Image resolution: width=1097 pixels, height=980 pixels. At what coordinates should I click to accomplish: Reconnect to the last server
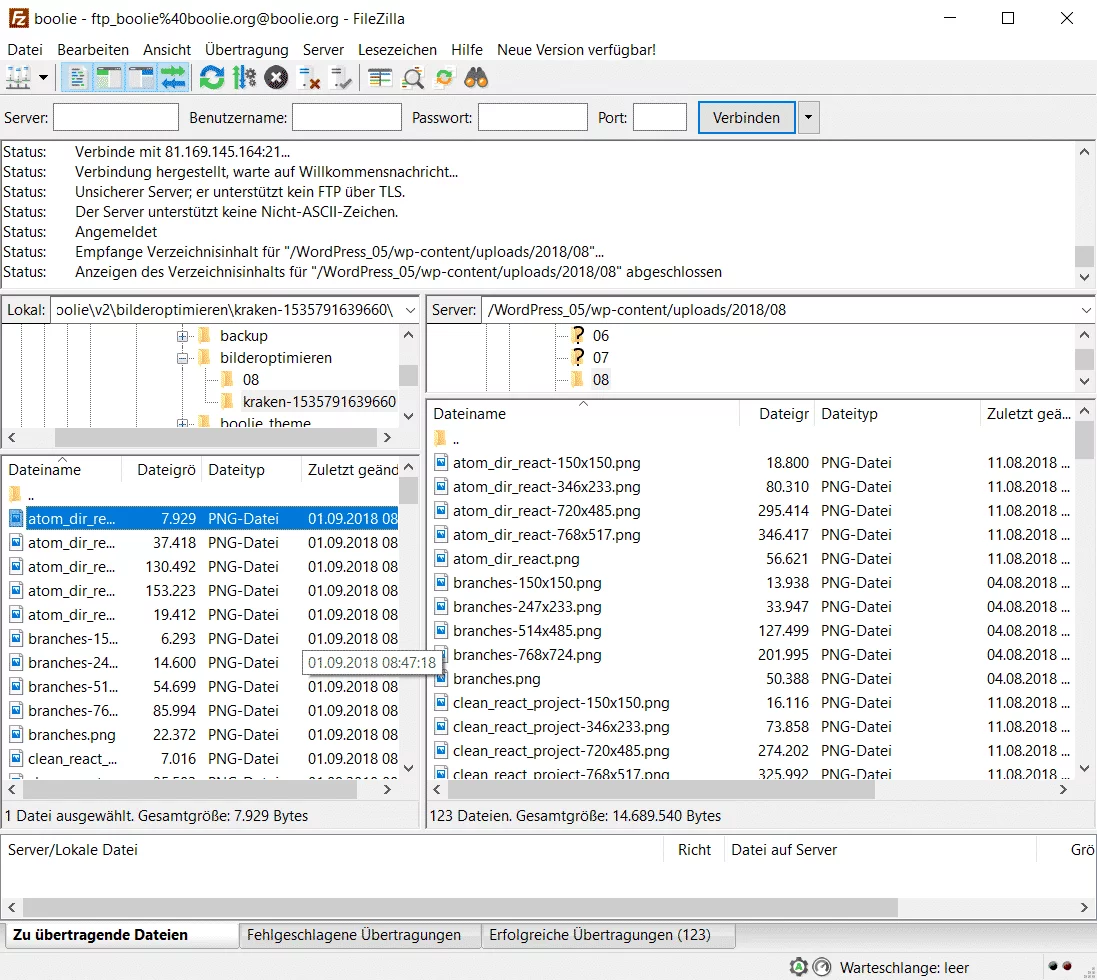pos(341,78)
